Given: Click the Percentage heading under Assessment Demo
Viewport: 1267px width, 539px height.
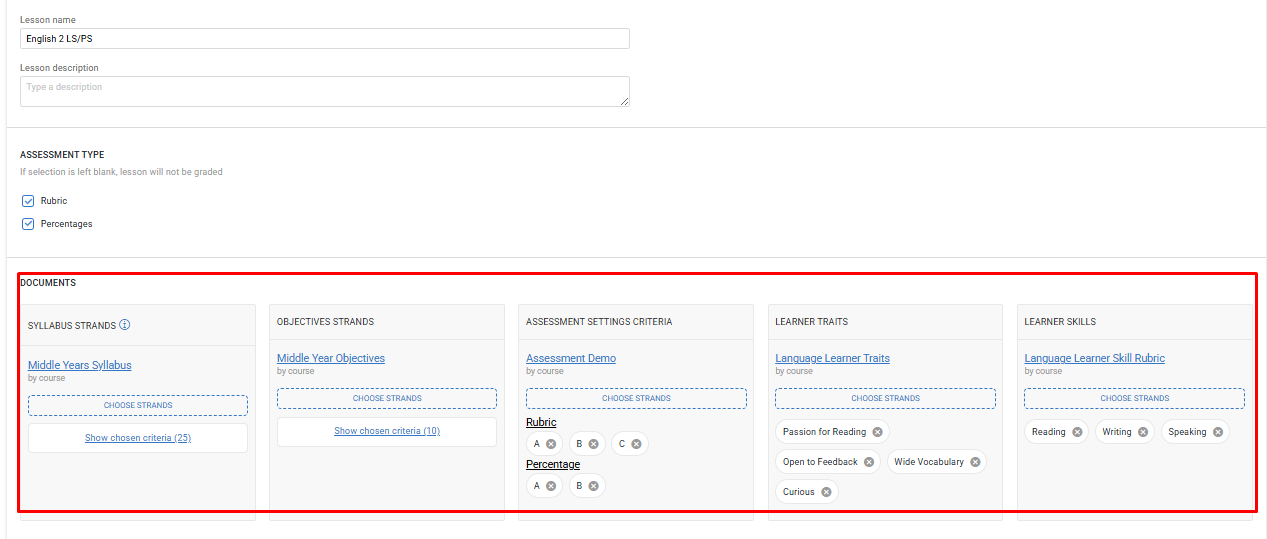Looking at the screenshot, I should [553, 464].
